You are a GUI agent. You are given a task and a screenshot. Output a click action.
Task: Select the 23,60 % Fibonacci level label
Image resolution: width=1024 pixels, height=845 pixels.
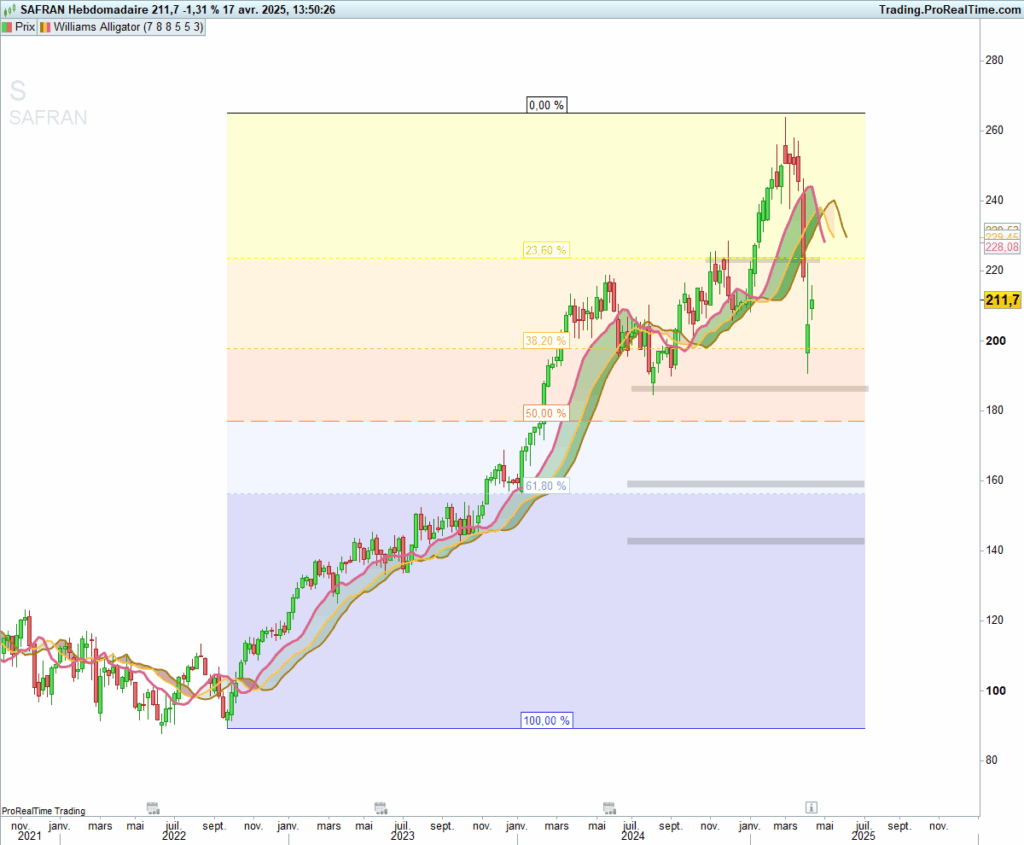[x=545, y=250]
